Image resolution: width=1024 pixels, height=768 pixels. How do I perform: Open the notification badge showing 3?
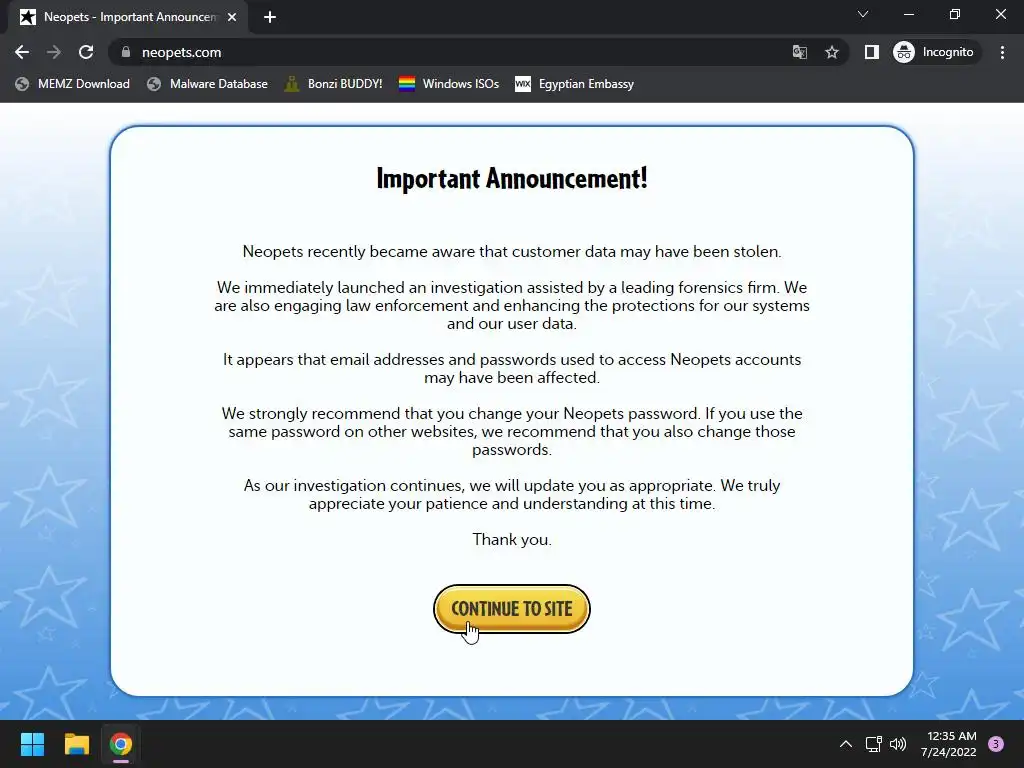(x=996, y=744)
